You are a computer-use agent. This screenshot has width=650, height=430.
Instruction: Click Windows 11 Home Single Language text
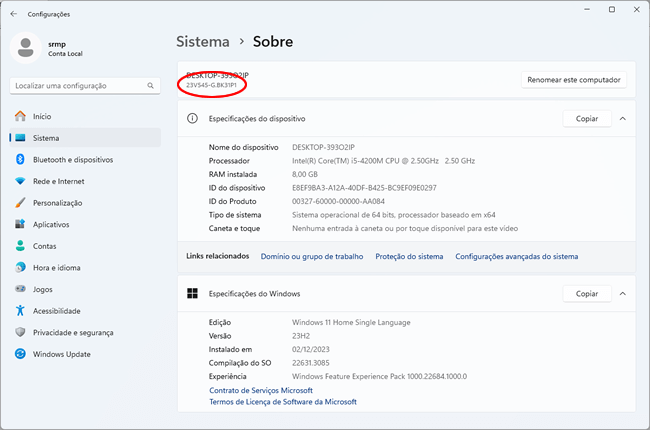pos(351,322)
